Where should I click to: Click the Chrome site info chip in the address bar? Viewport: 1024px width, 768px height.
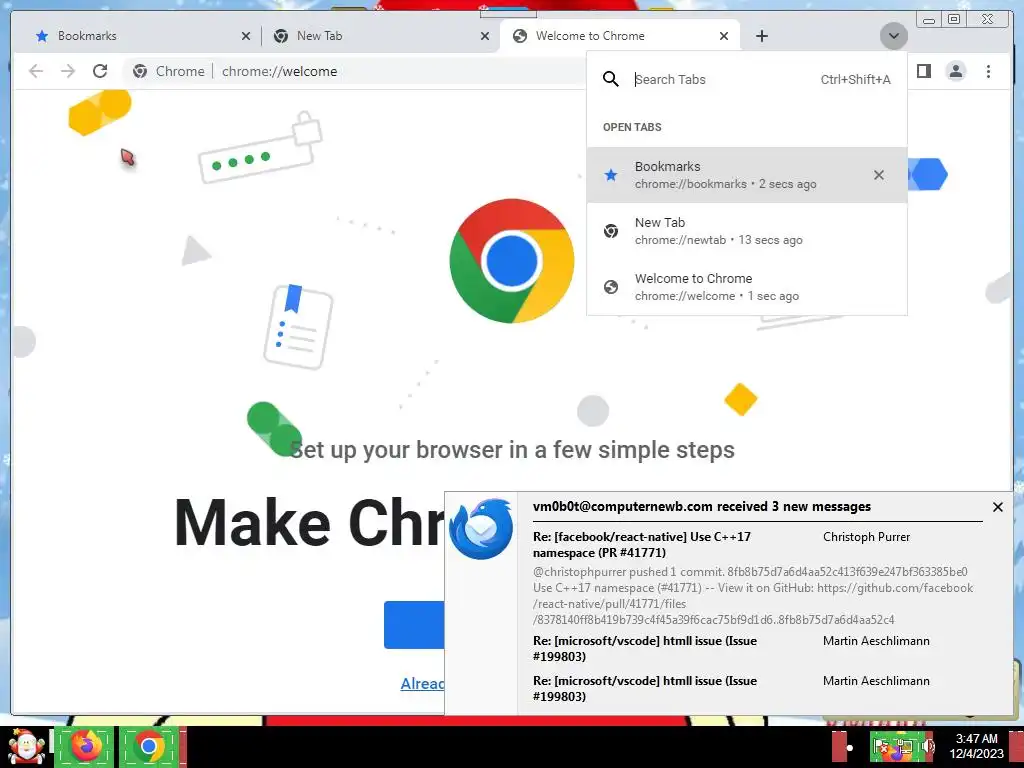(168, 71)
